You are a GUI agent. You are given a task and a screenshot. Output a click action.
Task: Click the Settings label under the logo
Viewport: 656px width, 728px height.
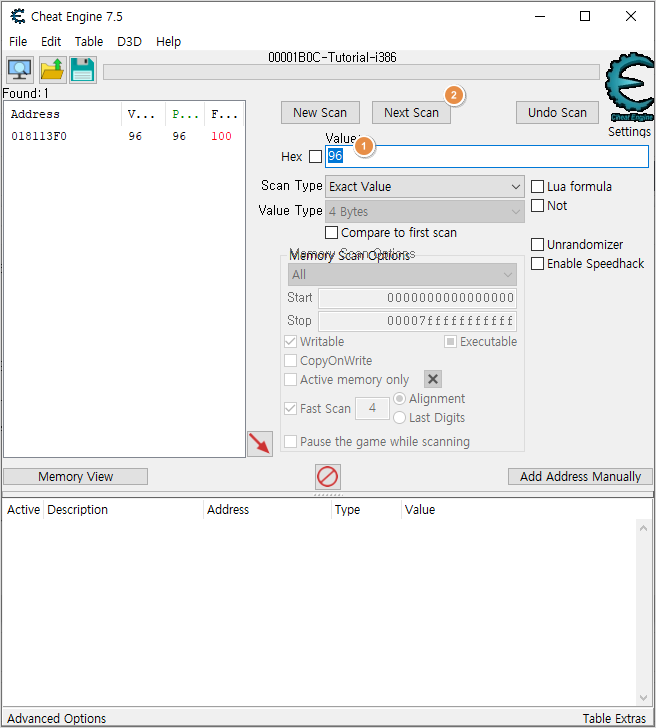pos(629,132)
